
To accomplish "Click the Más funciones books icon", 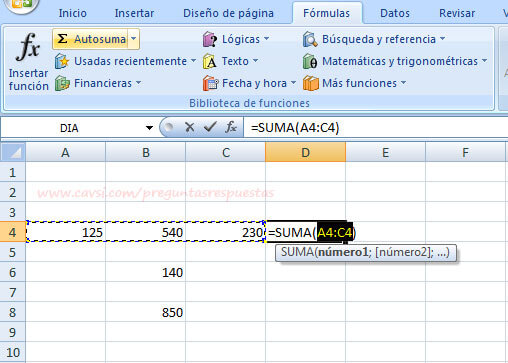I will (311, 83).
